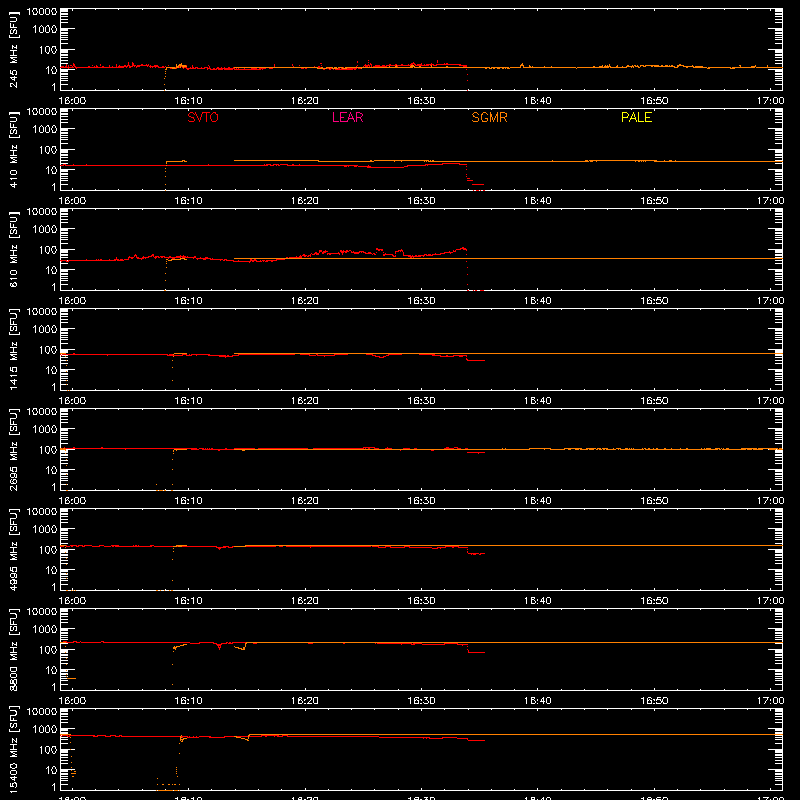Click the 100 tick on 610 MHz axis

tap(48, 250)
